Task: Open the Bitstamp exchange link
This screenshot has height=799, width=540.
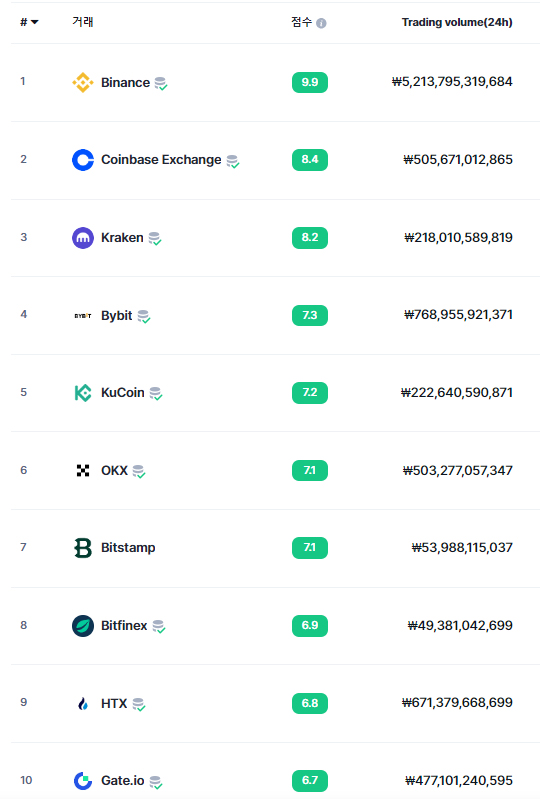Action: [x=128, y=548]
